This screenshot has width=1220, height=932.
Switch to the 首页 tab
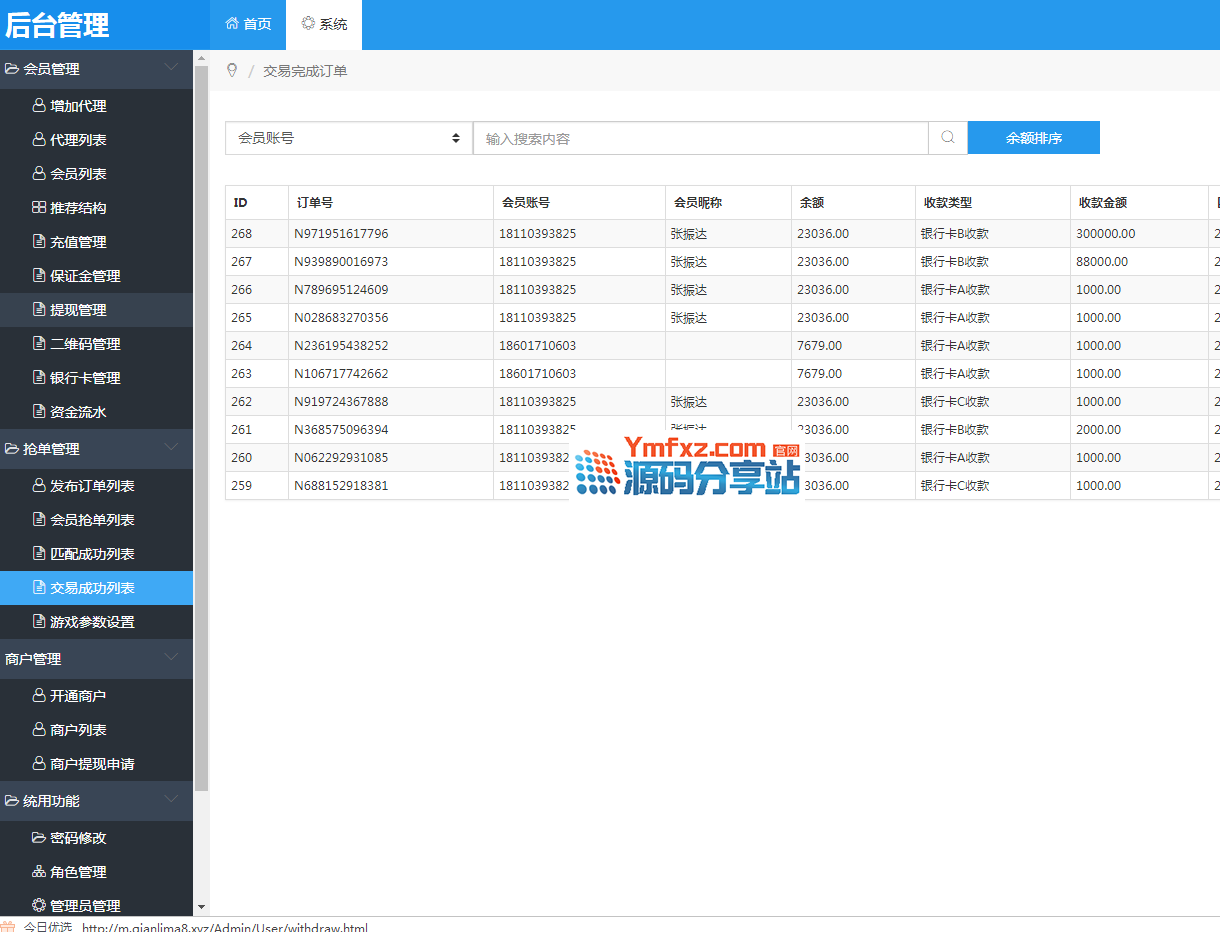[248, 24]
